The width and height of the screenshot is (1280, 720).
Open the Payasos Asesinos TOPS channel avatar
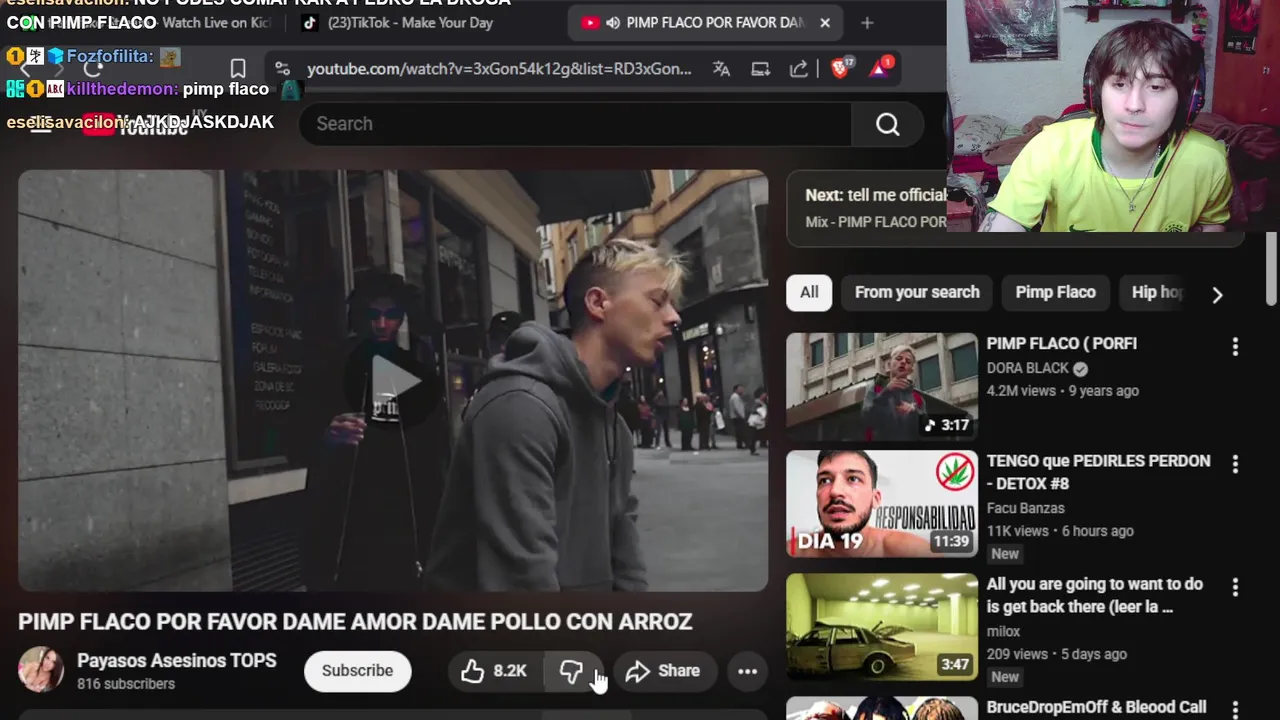(x=41, y=670)
